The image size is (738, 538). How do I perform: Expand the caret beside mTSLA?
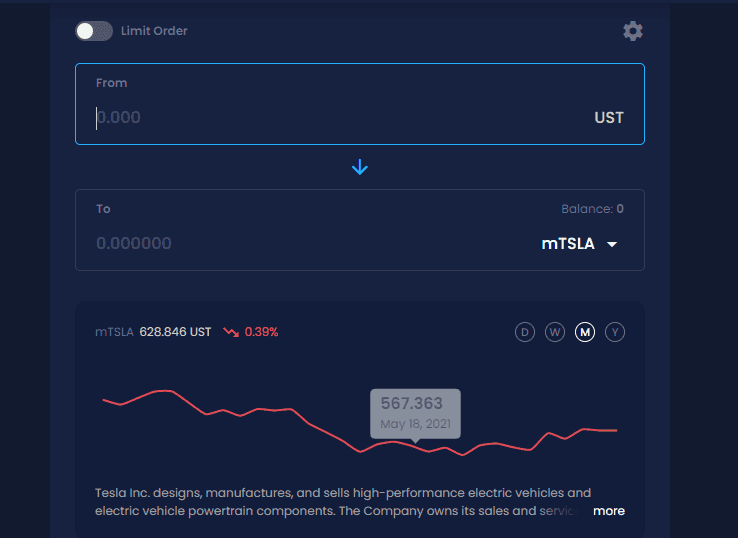click(612, 244)
